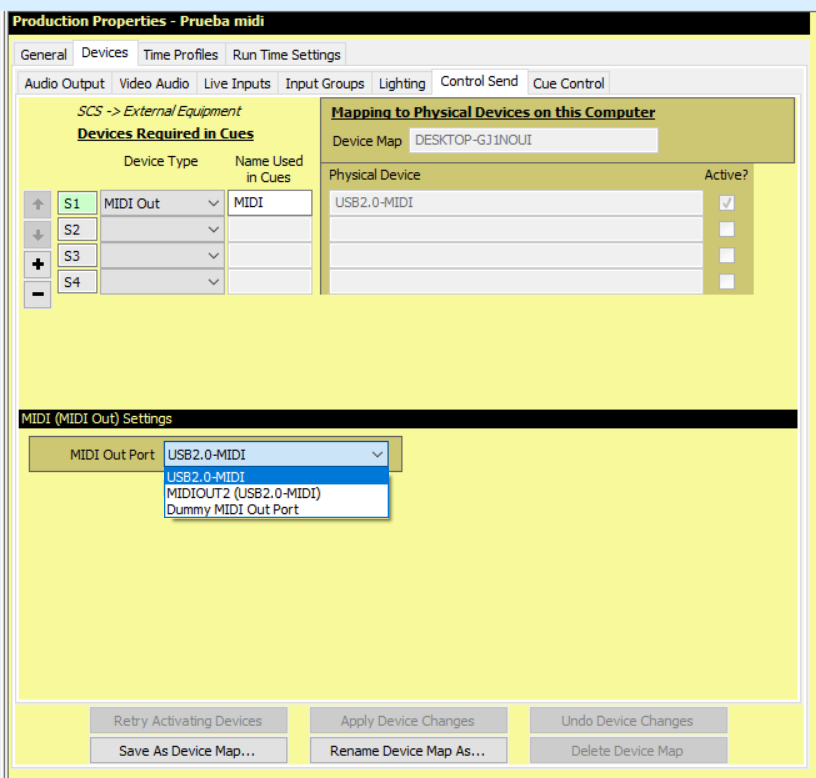This screenshot has height=778, width=816.
Task: Check Active checkbox in fourth device row
Action: (727, 282)
